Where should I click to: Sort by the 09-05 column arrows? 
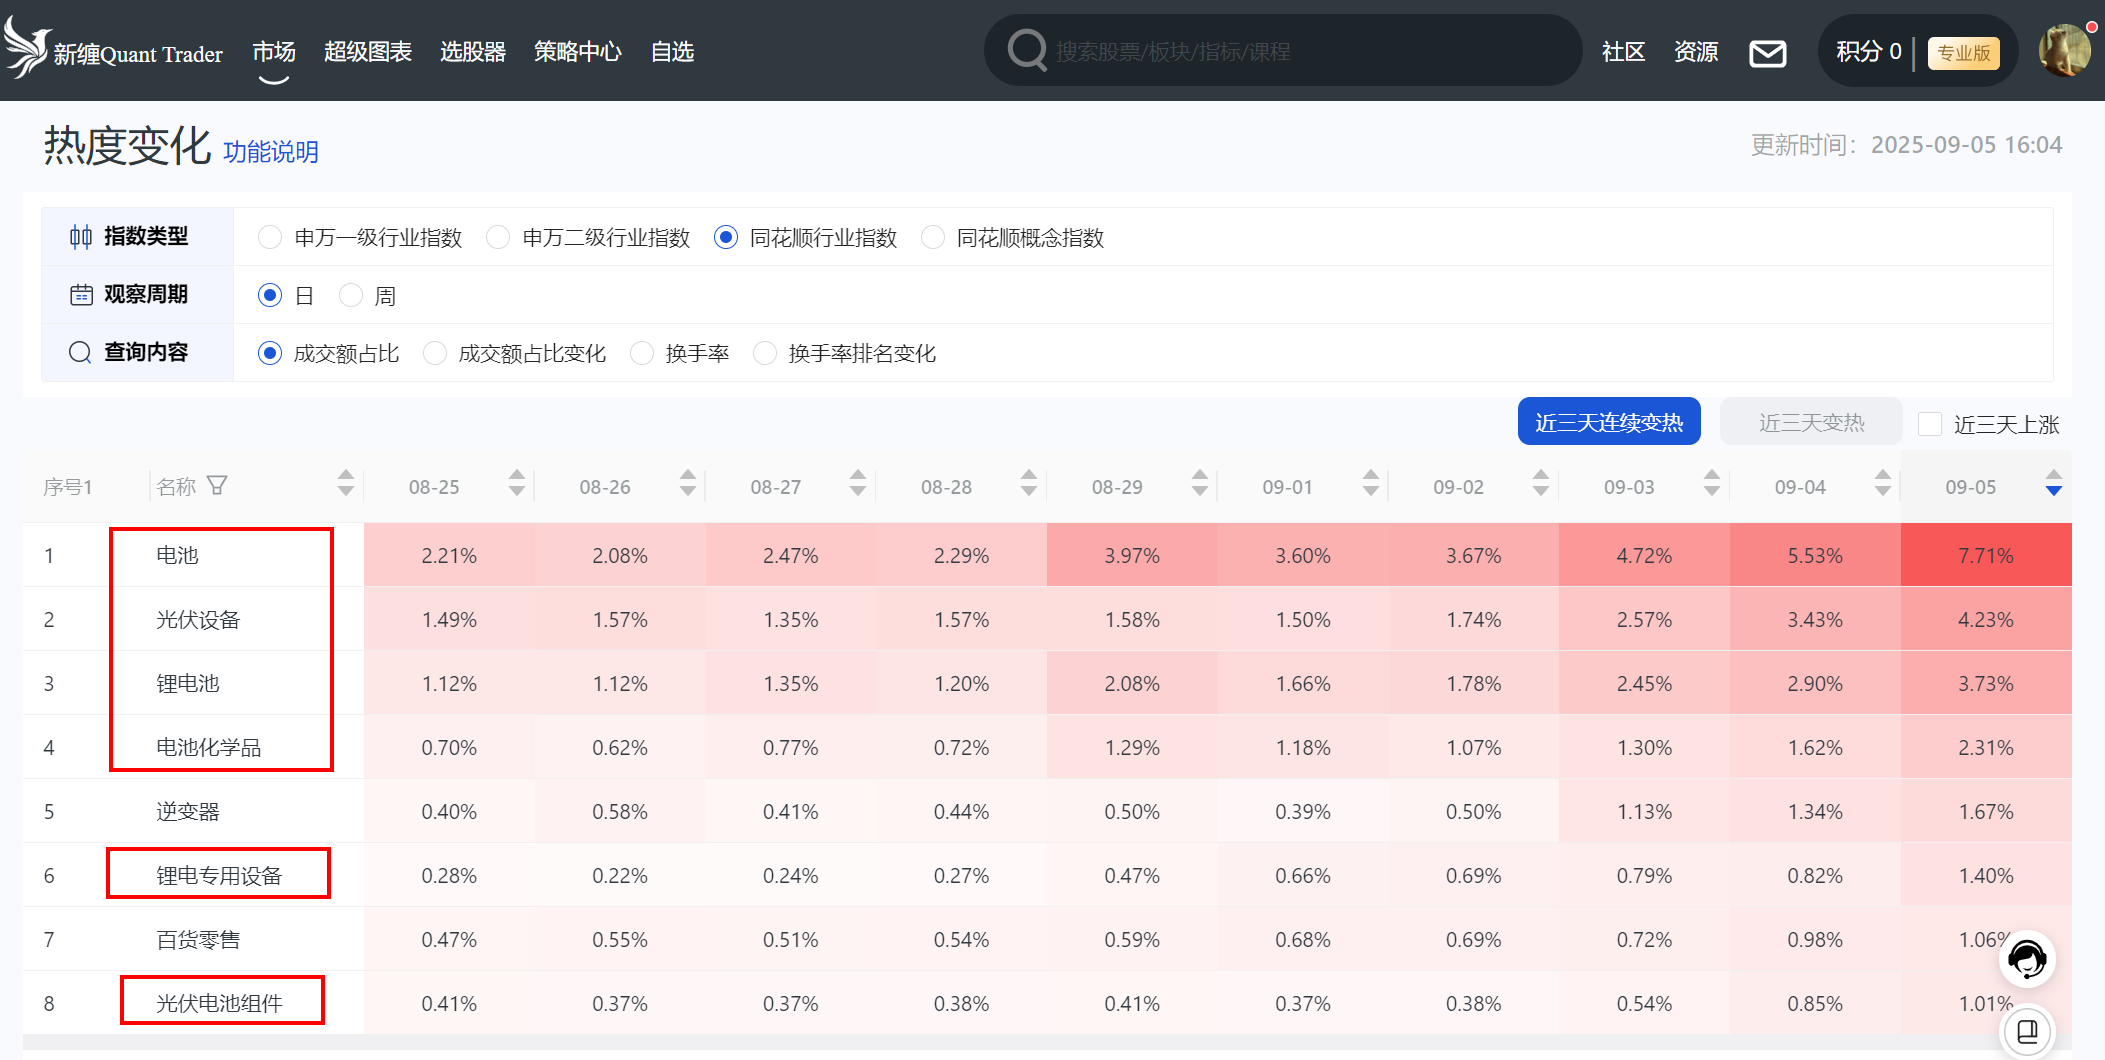(x=2053, y=483)
